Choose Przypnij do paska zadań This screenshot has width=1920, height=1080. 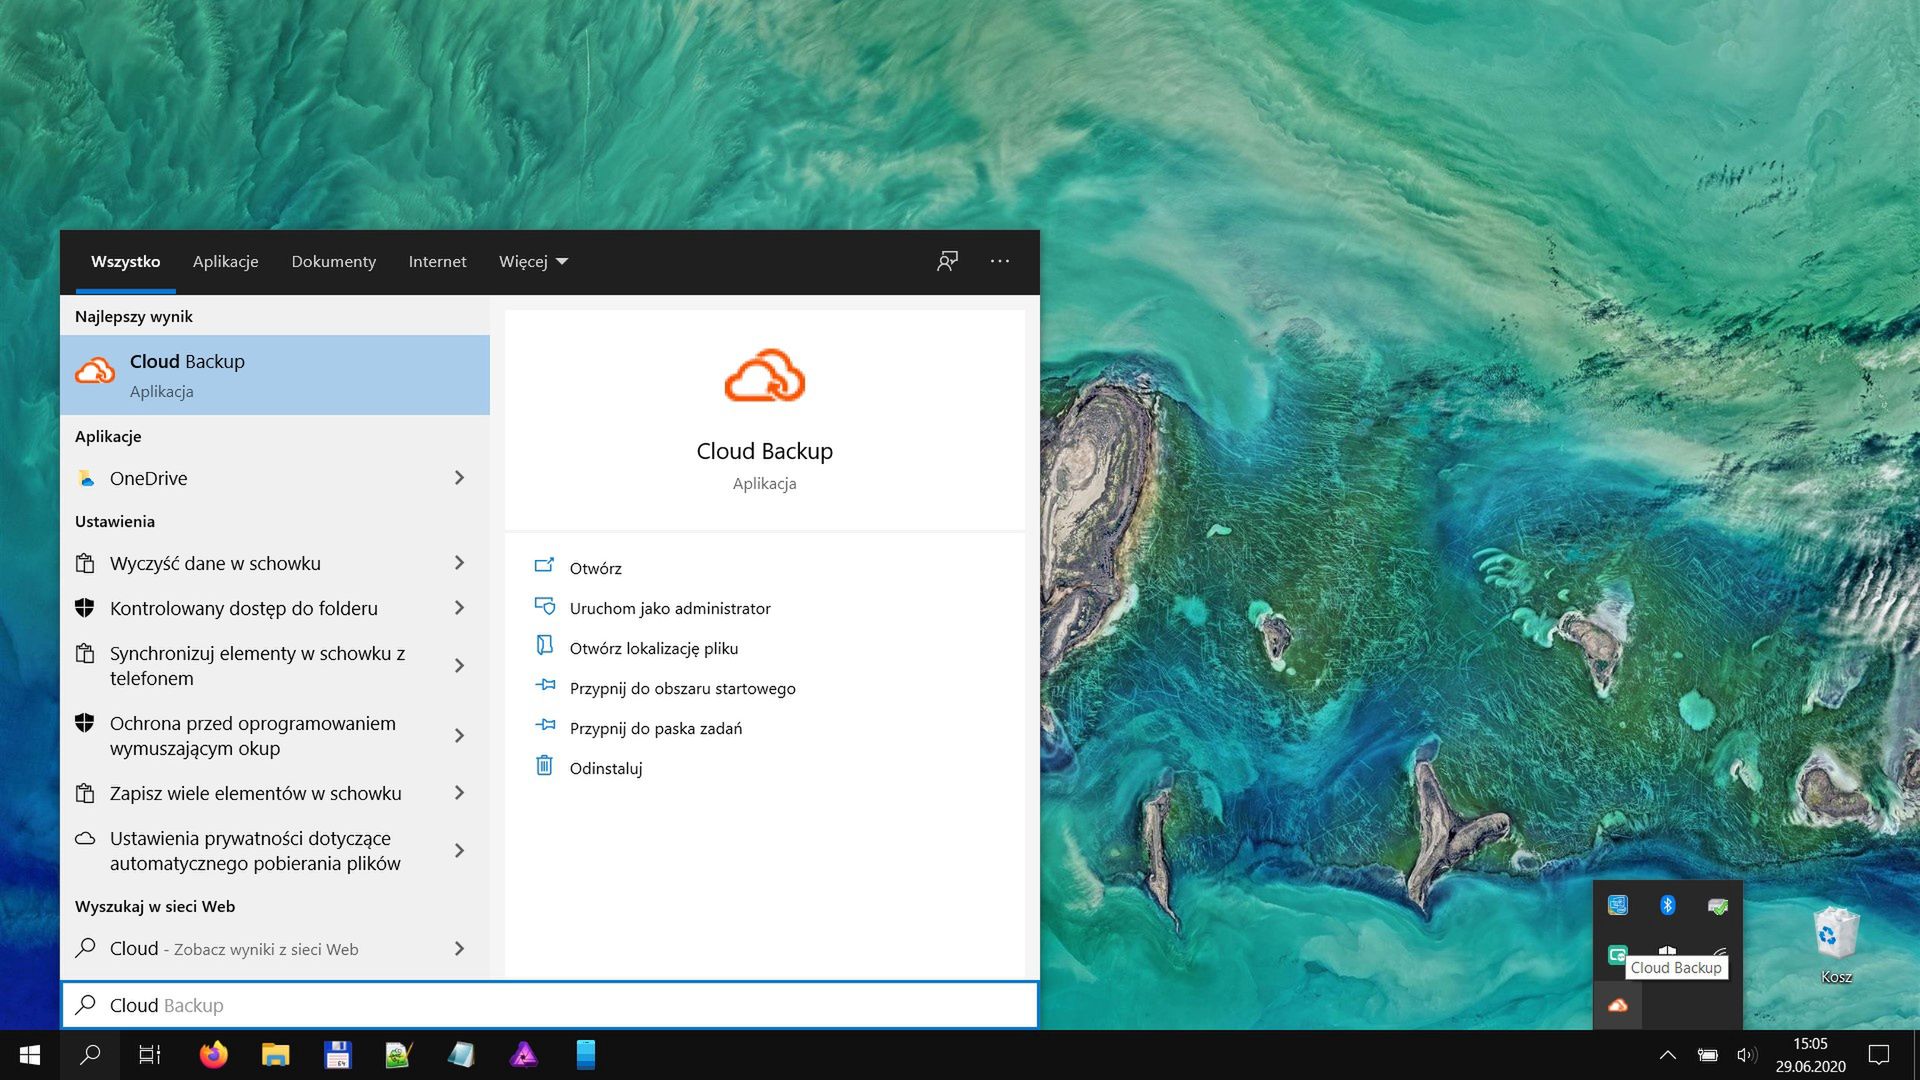pos(655,728)
